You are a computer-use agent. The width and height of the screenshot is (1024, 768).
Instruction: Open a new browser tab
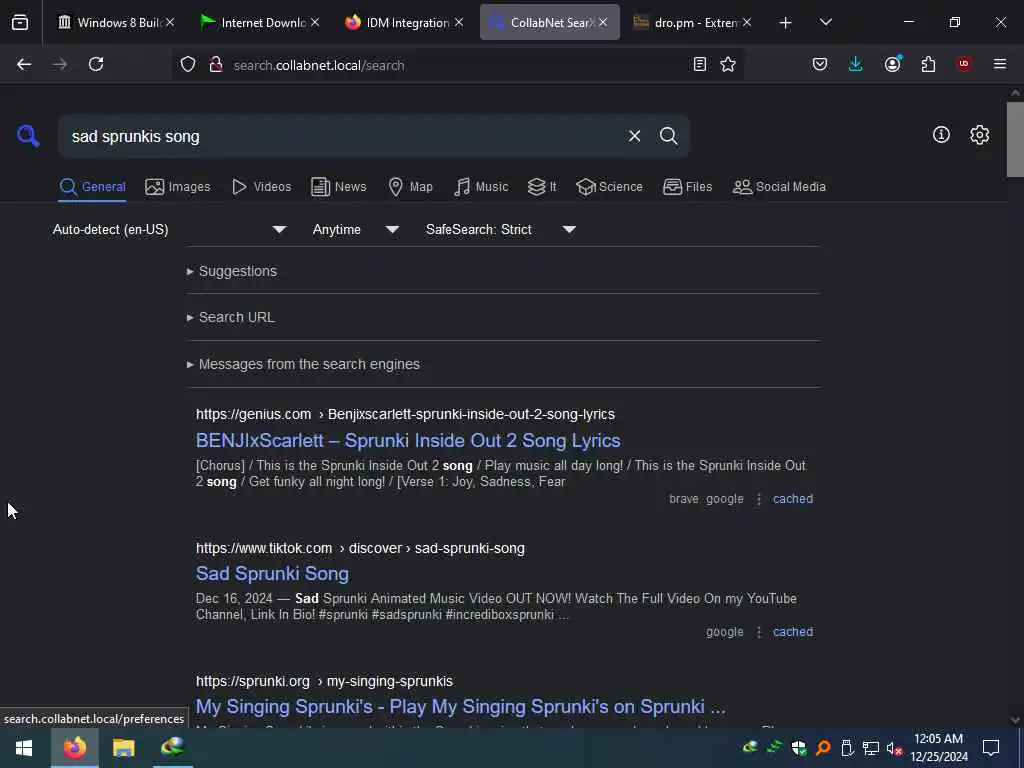(x=786, y=23)
